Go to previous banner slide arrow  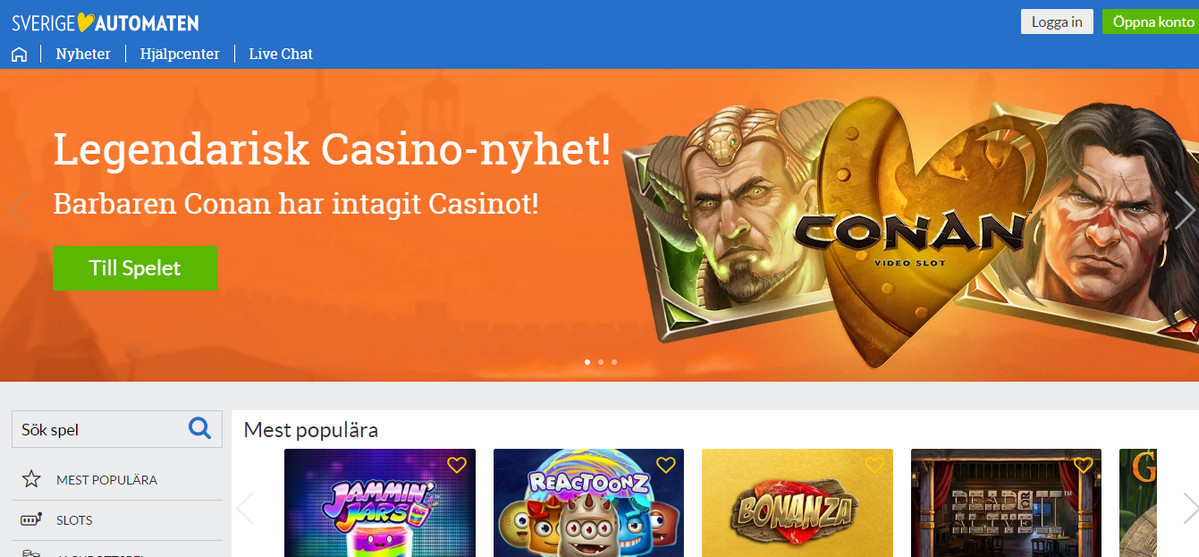point(19,210)
